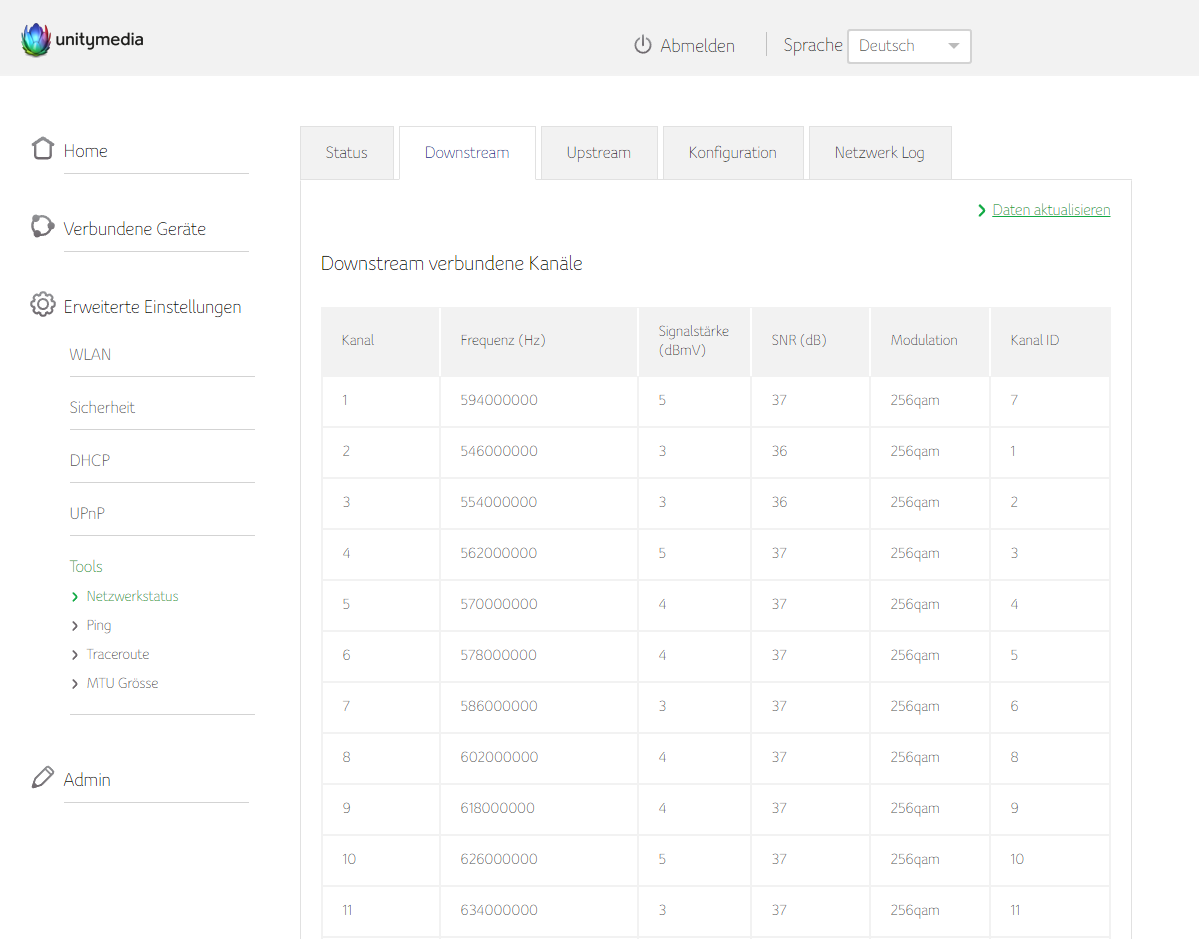Switch to the Upstream tab
The height and width of the screenshot is (939, 1199).
tap(598, 153)
